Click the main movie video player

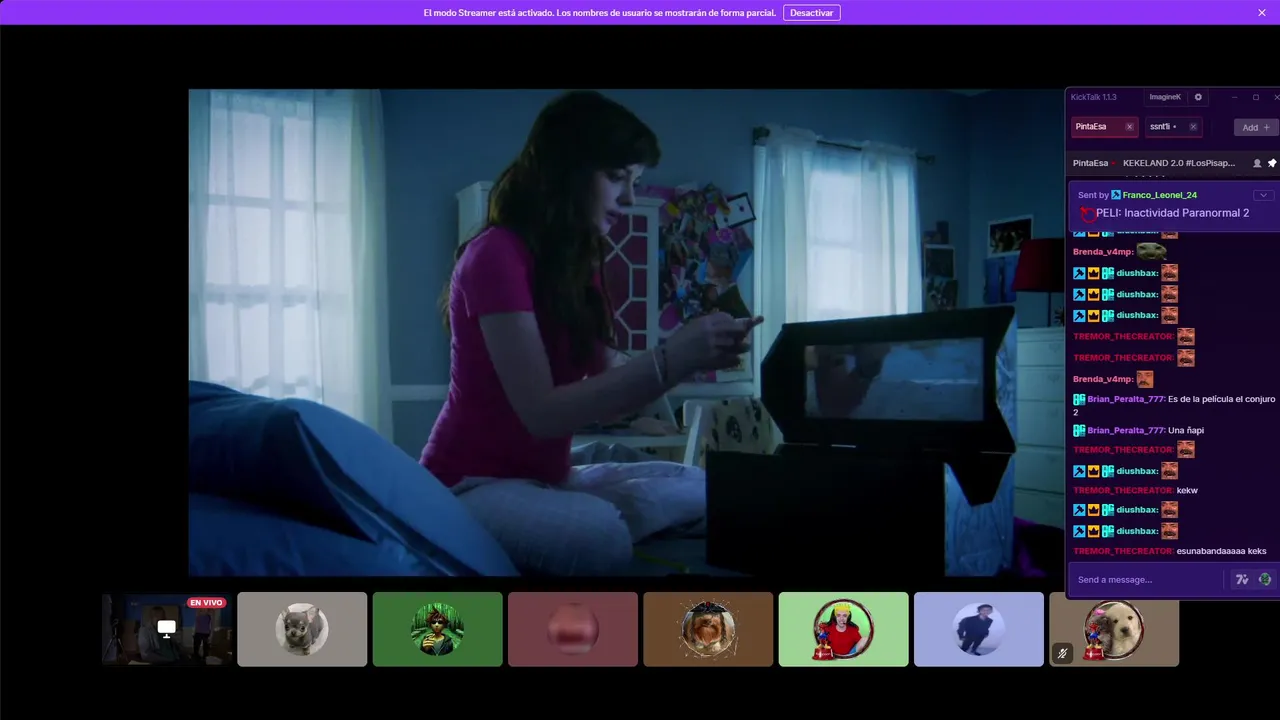(x=626, y=332)
